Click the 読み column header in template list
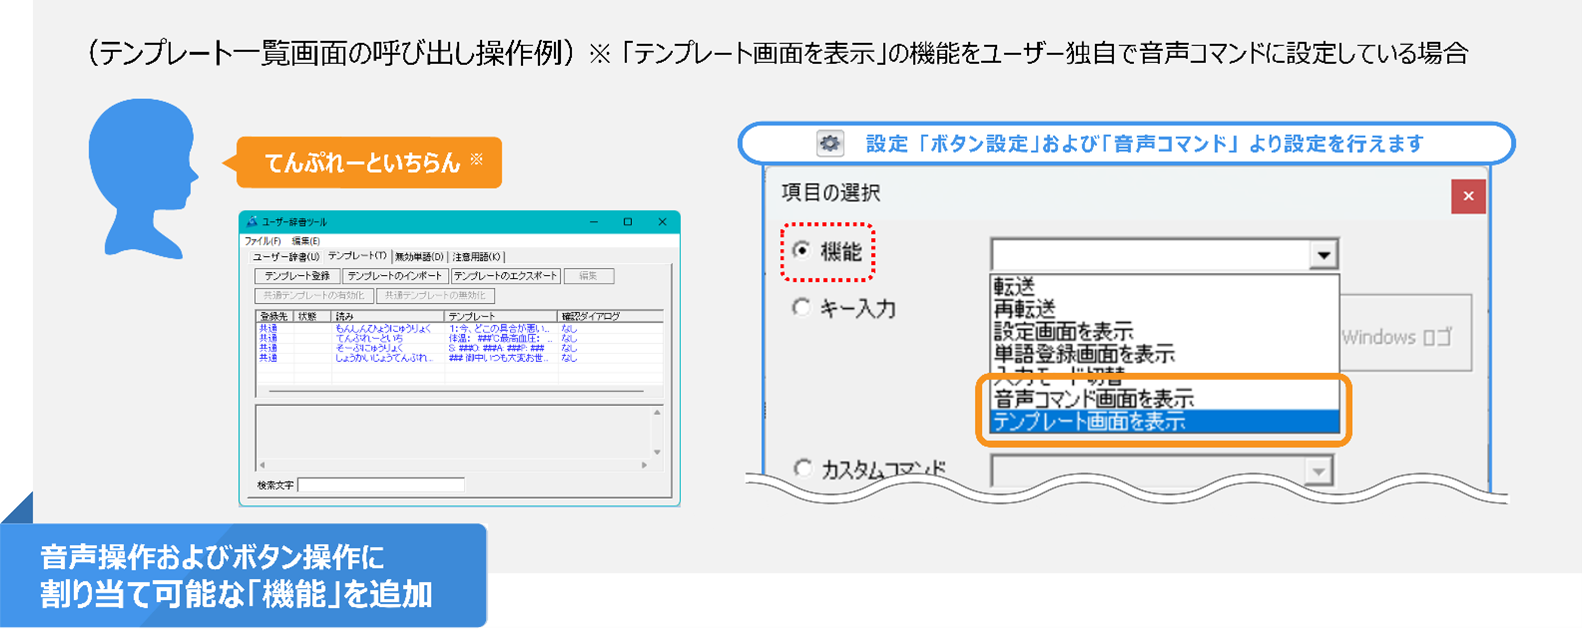 pyautogui.click(x=345, y=316)
